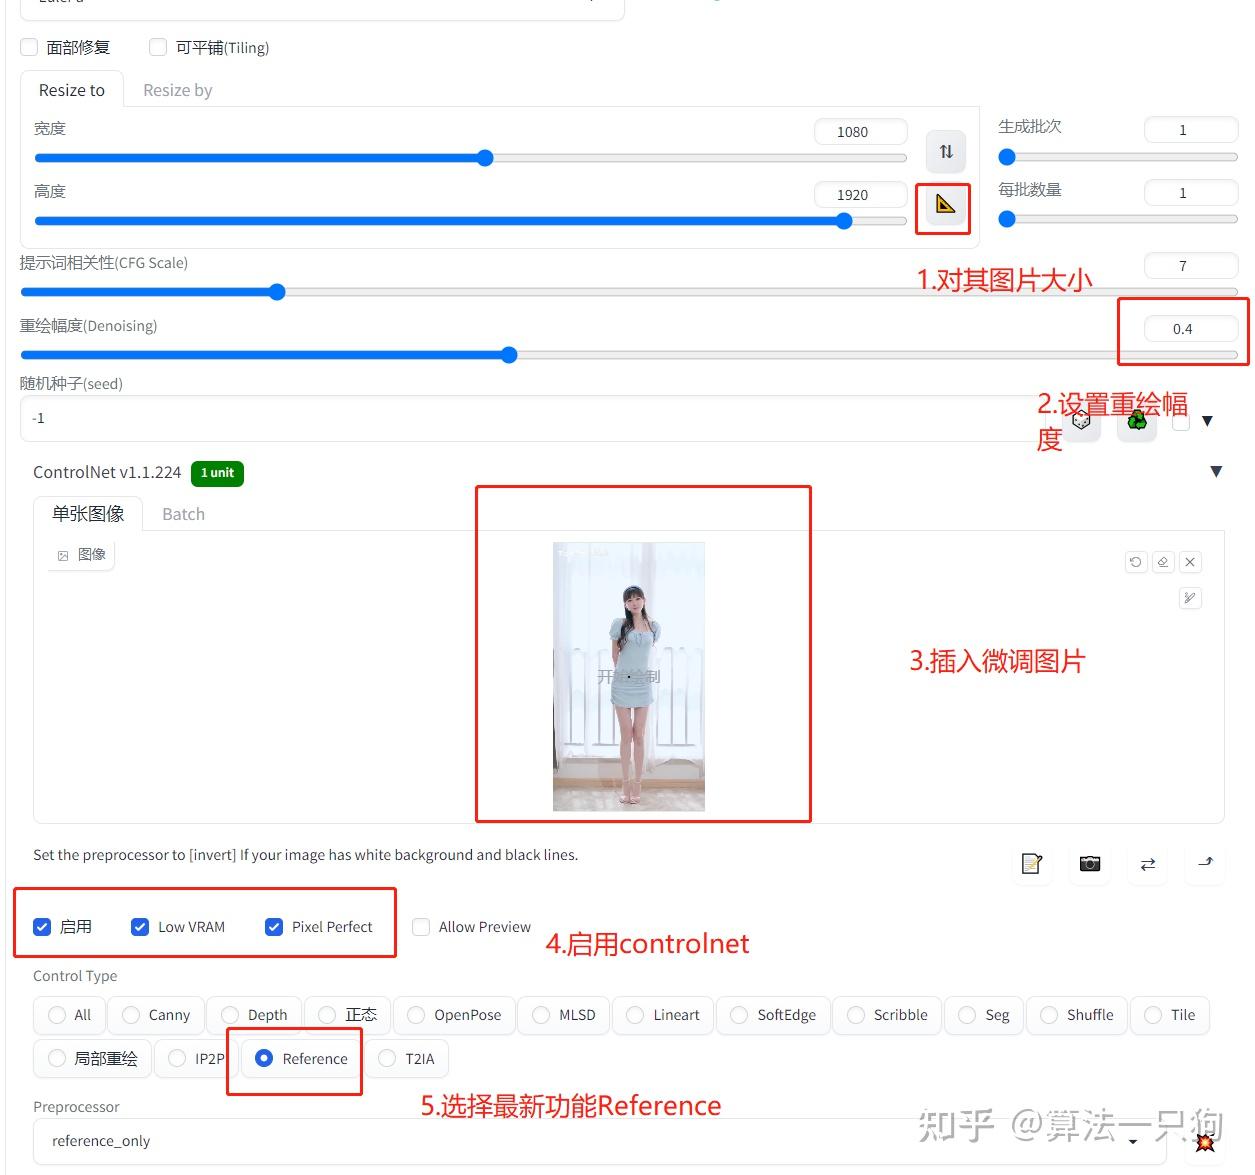Open webcam input with the camera icon
Image resolution: width=1255 pixels, height=1175 pixels.
tap(1089, 865)
